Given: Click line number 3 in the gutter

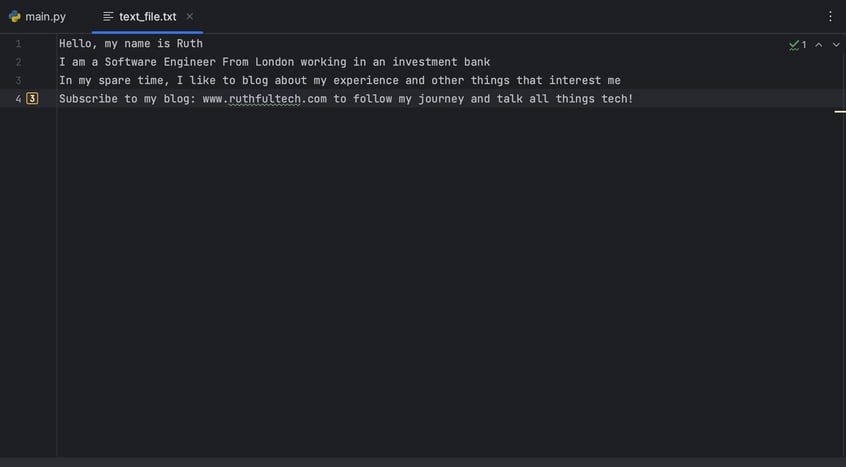Looking at the screenshot, I should click(18, 80).
